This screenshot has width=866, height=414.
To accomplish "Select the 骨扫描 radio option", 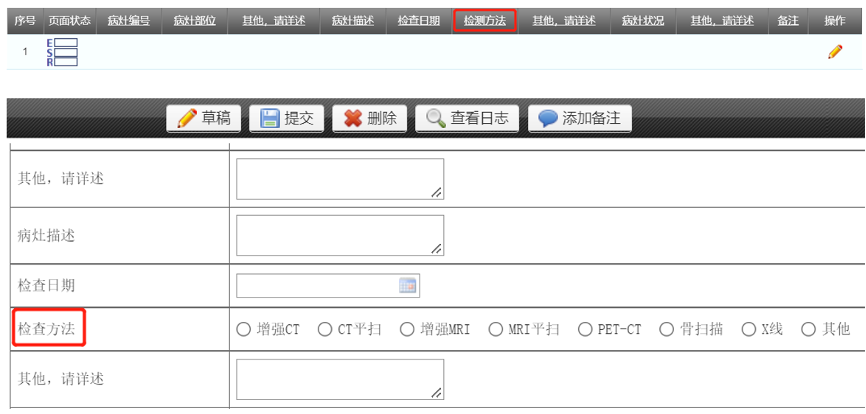I will 667,330.
